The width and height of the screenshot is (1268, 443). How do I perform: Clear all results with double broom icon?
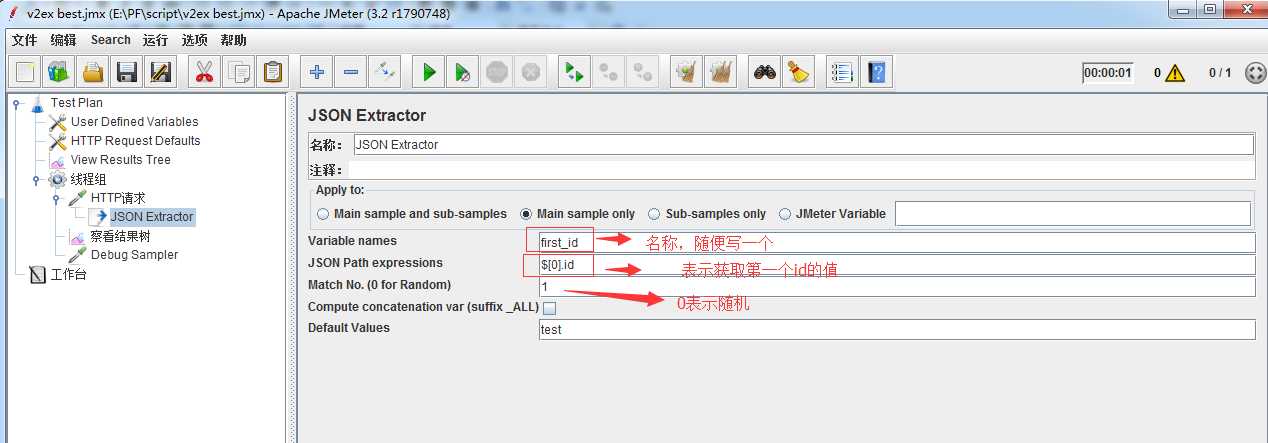(721, 72)
